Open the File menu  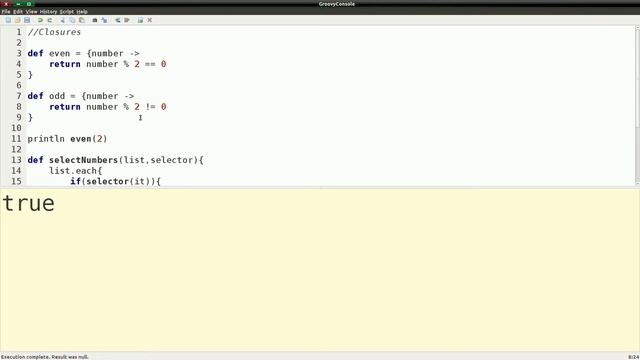pos(6,12)
